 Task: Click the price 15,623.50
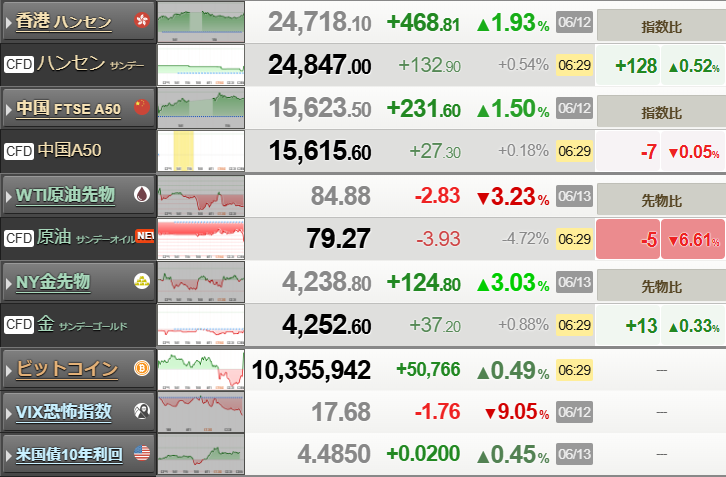tap(320, 108)
